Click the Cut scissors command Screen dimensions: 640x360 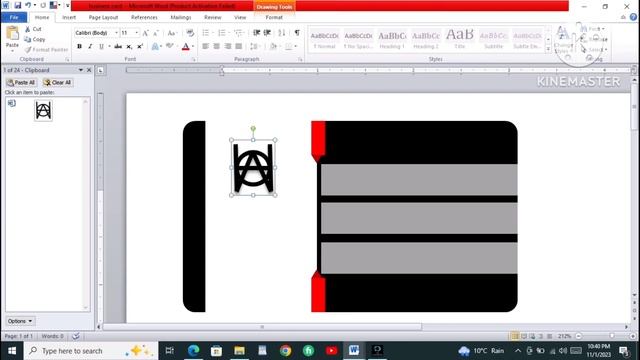(33, 29)
